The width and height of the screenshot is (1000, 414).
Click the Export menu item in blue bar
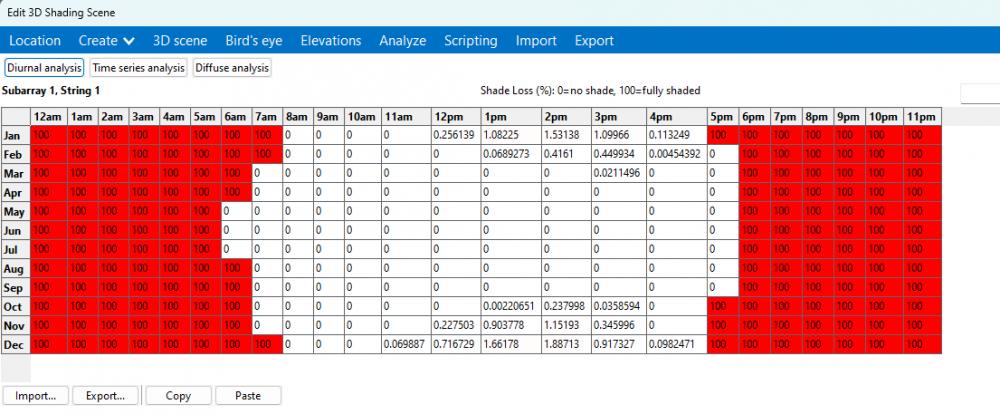click(x=594, y=41)
